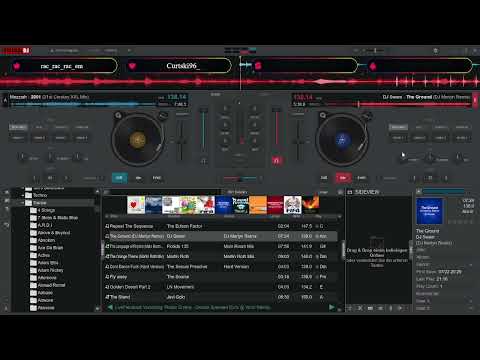Image resolution: width=480 pixels, height=360 pixels.
Task: Toggle red headphone cue for right mixer channel
Action: point(276,161)
